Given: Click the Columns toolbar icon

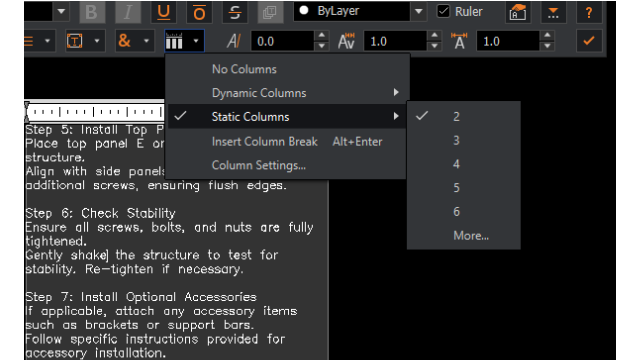Looking at the screenshot, I should click(x=174, y=41).
